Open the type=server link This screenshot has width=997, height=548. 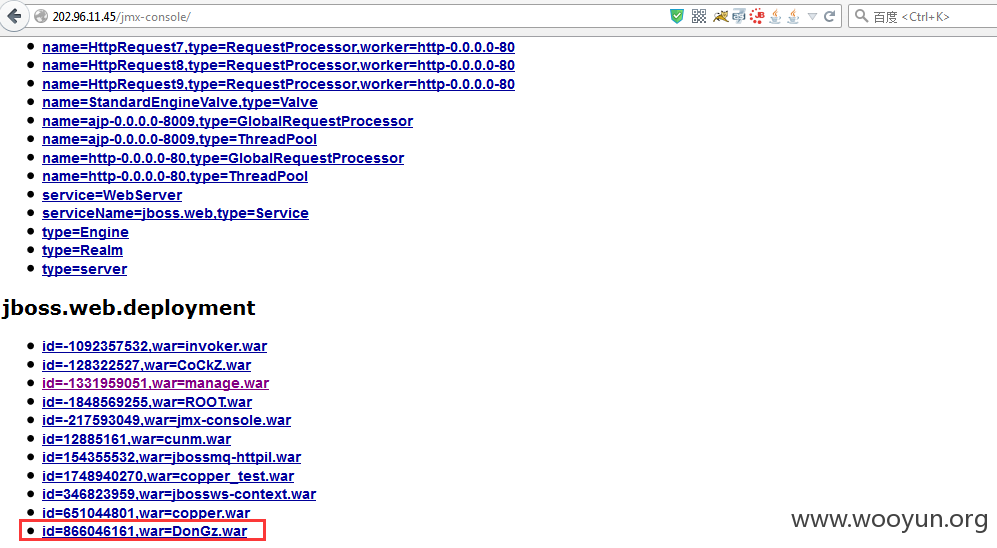(x=85, y=269)
